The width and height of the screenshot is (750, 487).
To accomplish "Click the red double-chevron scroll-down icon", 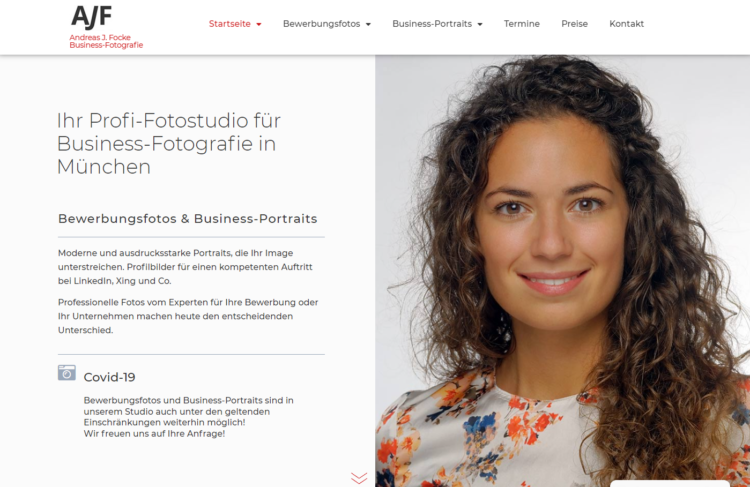I will pos(359,478).
